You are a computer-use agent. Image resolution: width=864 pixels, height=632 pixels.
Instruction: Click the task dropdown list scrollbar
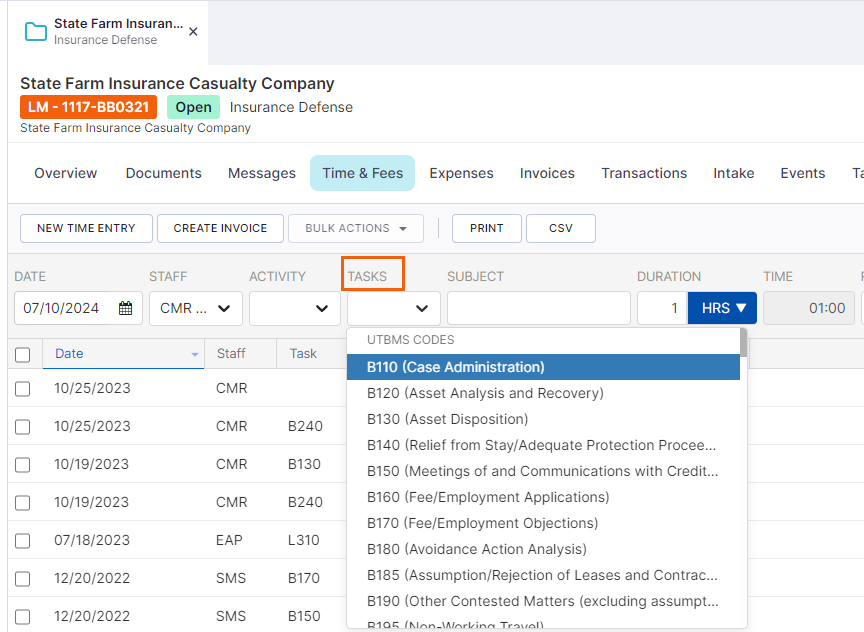[x=743, y=343]
